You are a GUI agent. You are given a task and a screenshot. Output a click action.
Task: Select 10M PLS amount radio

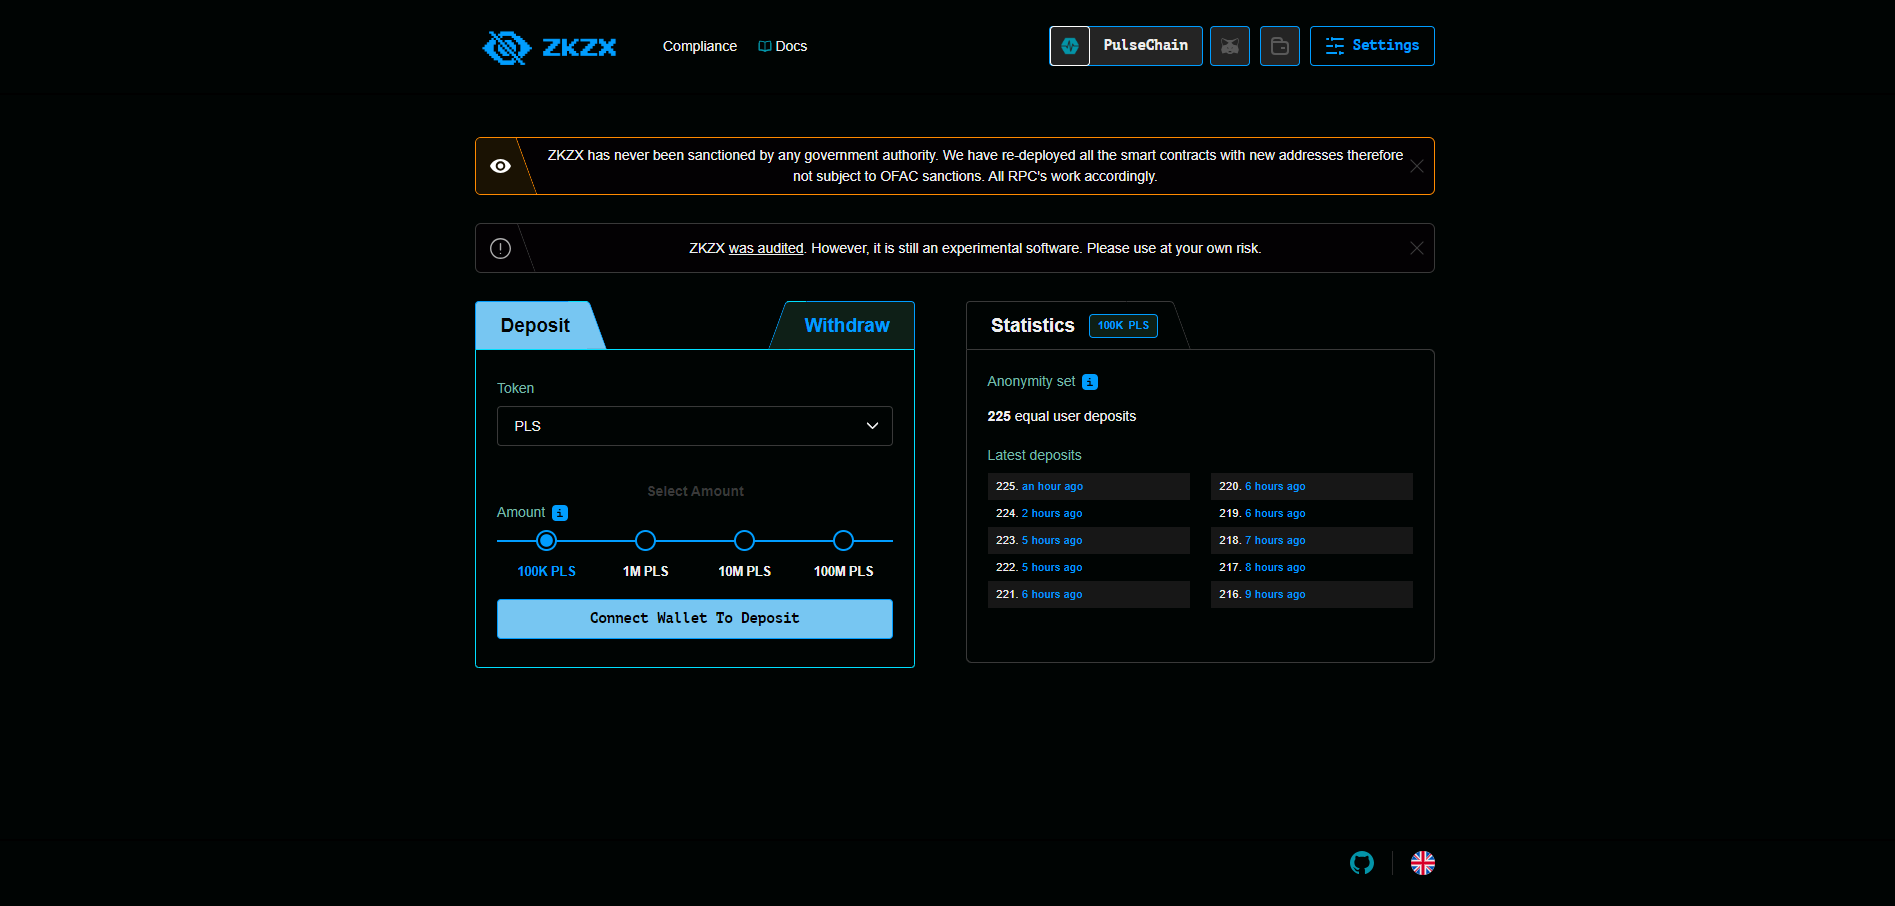[x=745, y=541]
